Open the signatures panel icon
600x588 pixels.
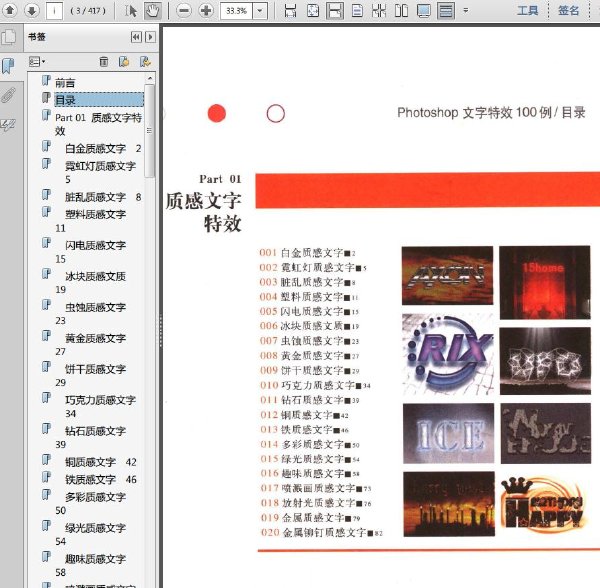pos(8,125)
